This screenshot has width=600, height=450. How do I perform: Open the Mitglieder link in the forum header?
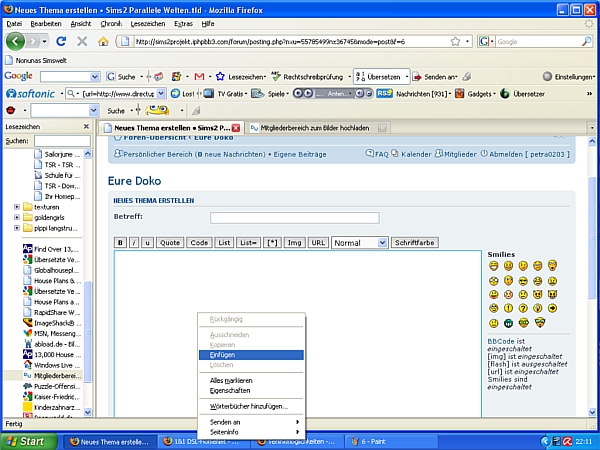click(x=460, y=154)
